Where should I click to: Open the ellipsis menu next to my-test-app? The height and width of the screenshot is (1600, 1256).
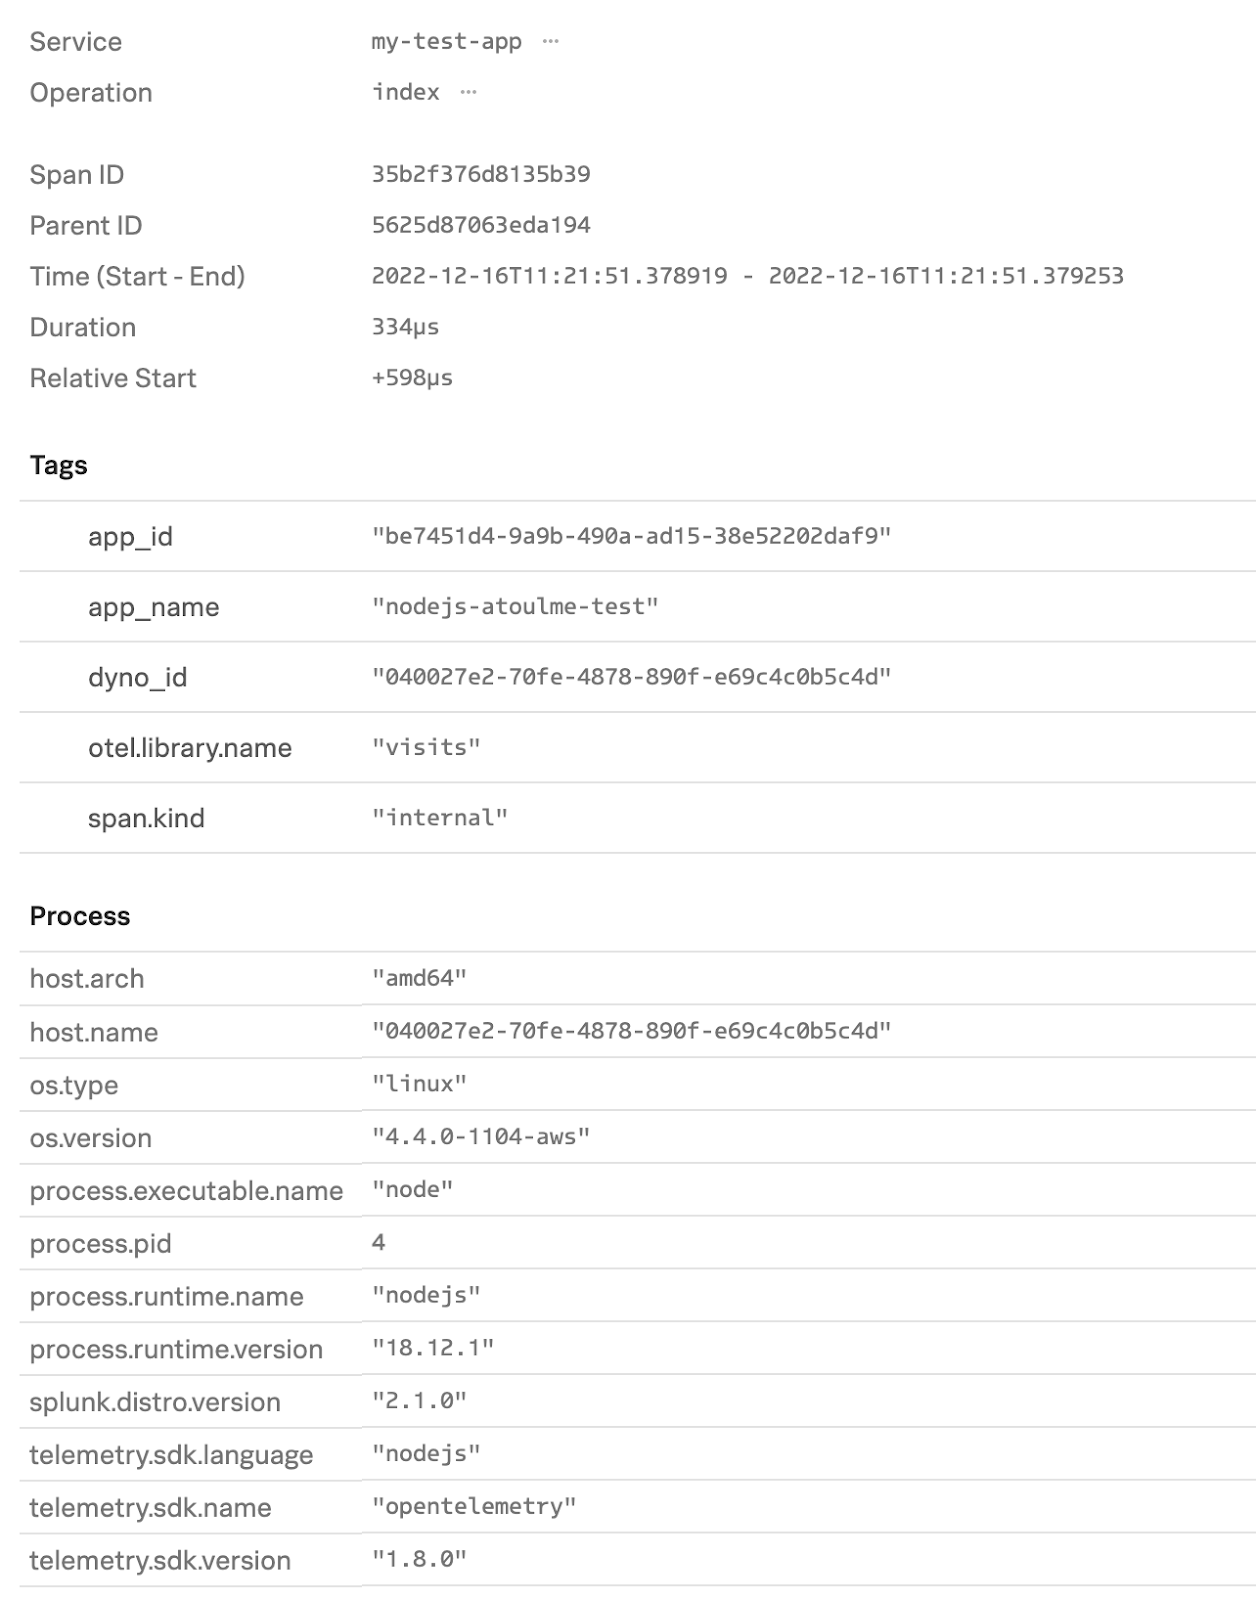[550, 42]
